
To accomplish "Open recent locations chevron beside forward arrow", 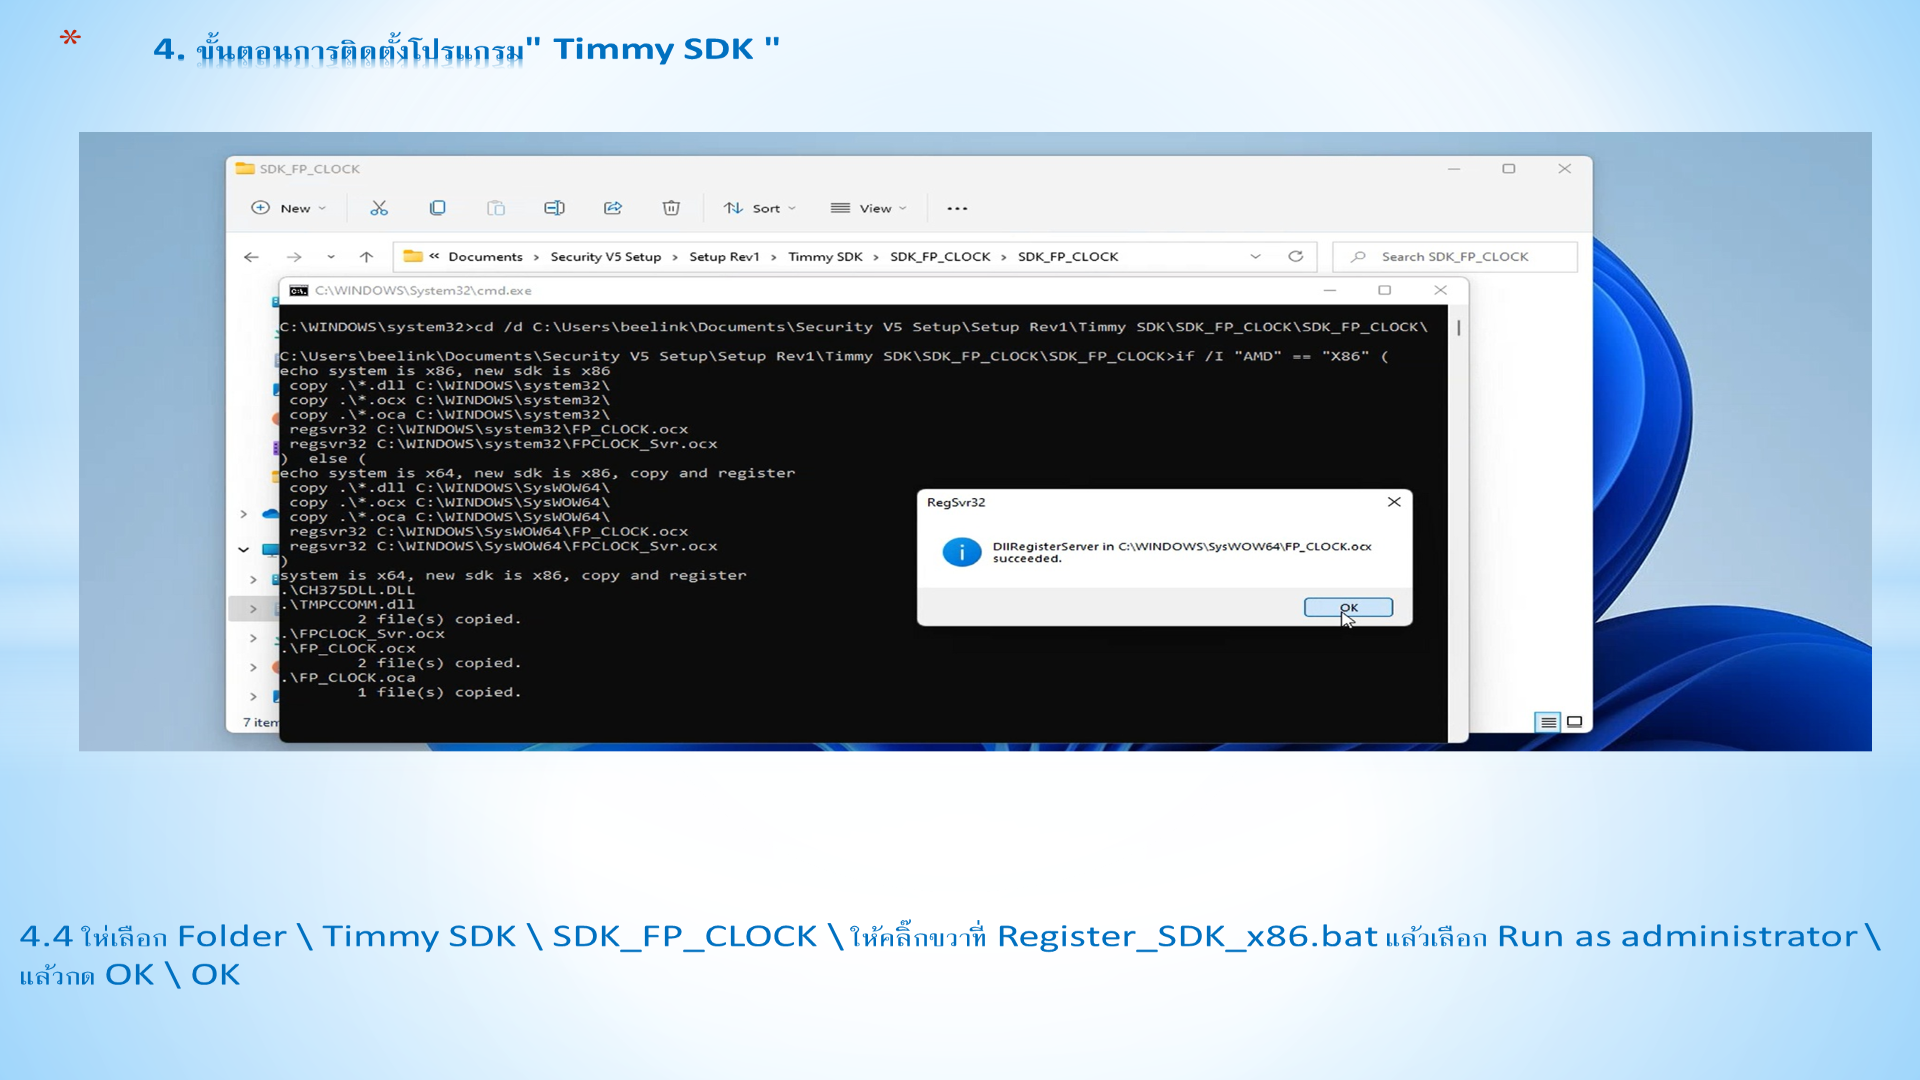I will click(x=331, y=257).
